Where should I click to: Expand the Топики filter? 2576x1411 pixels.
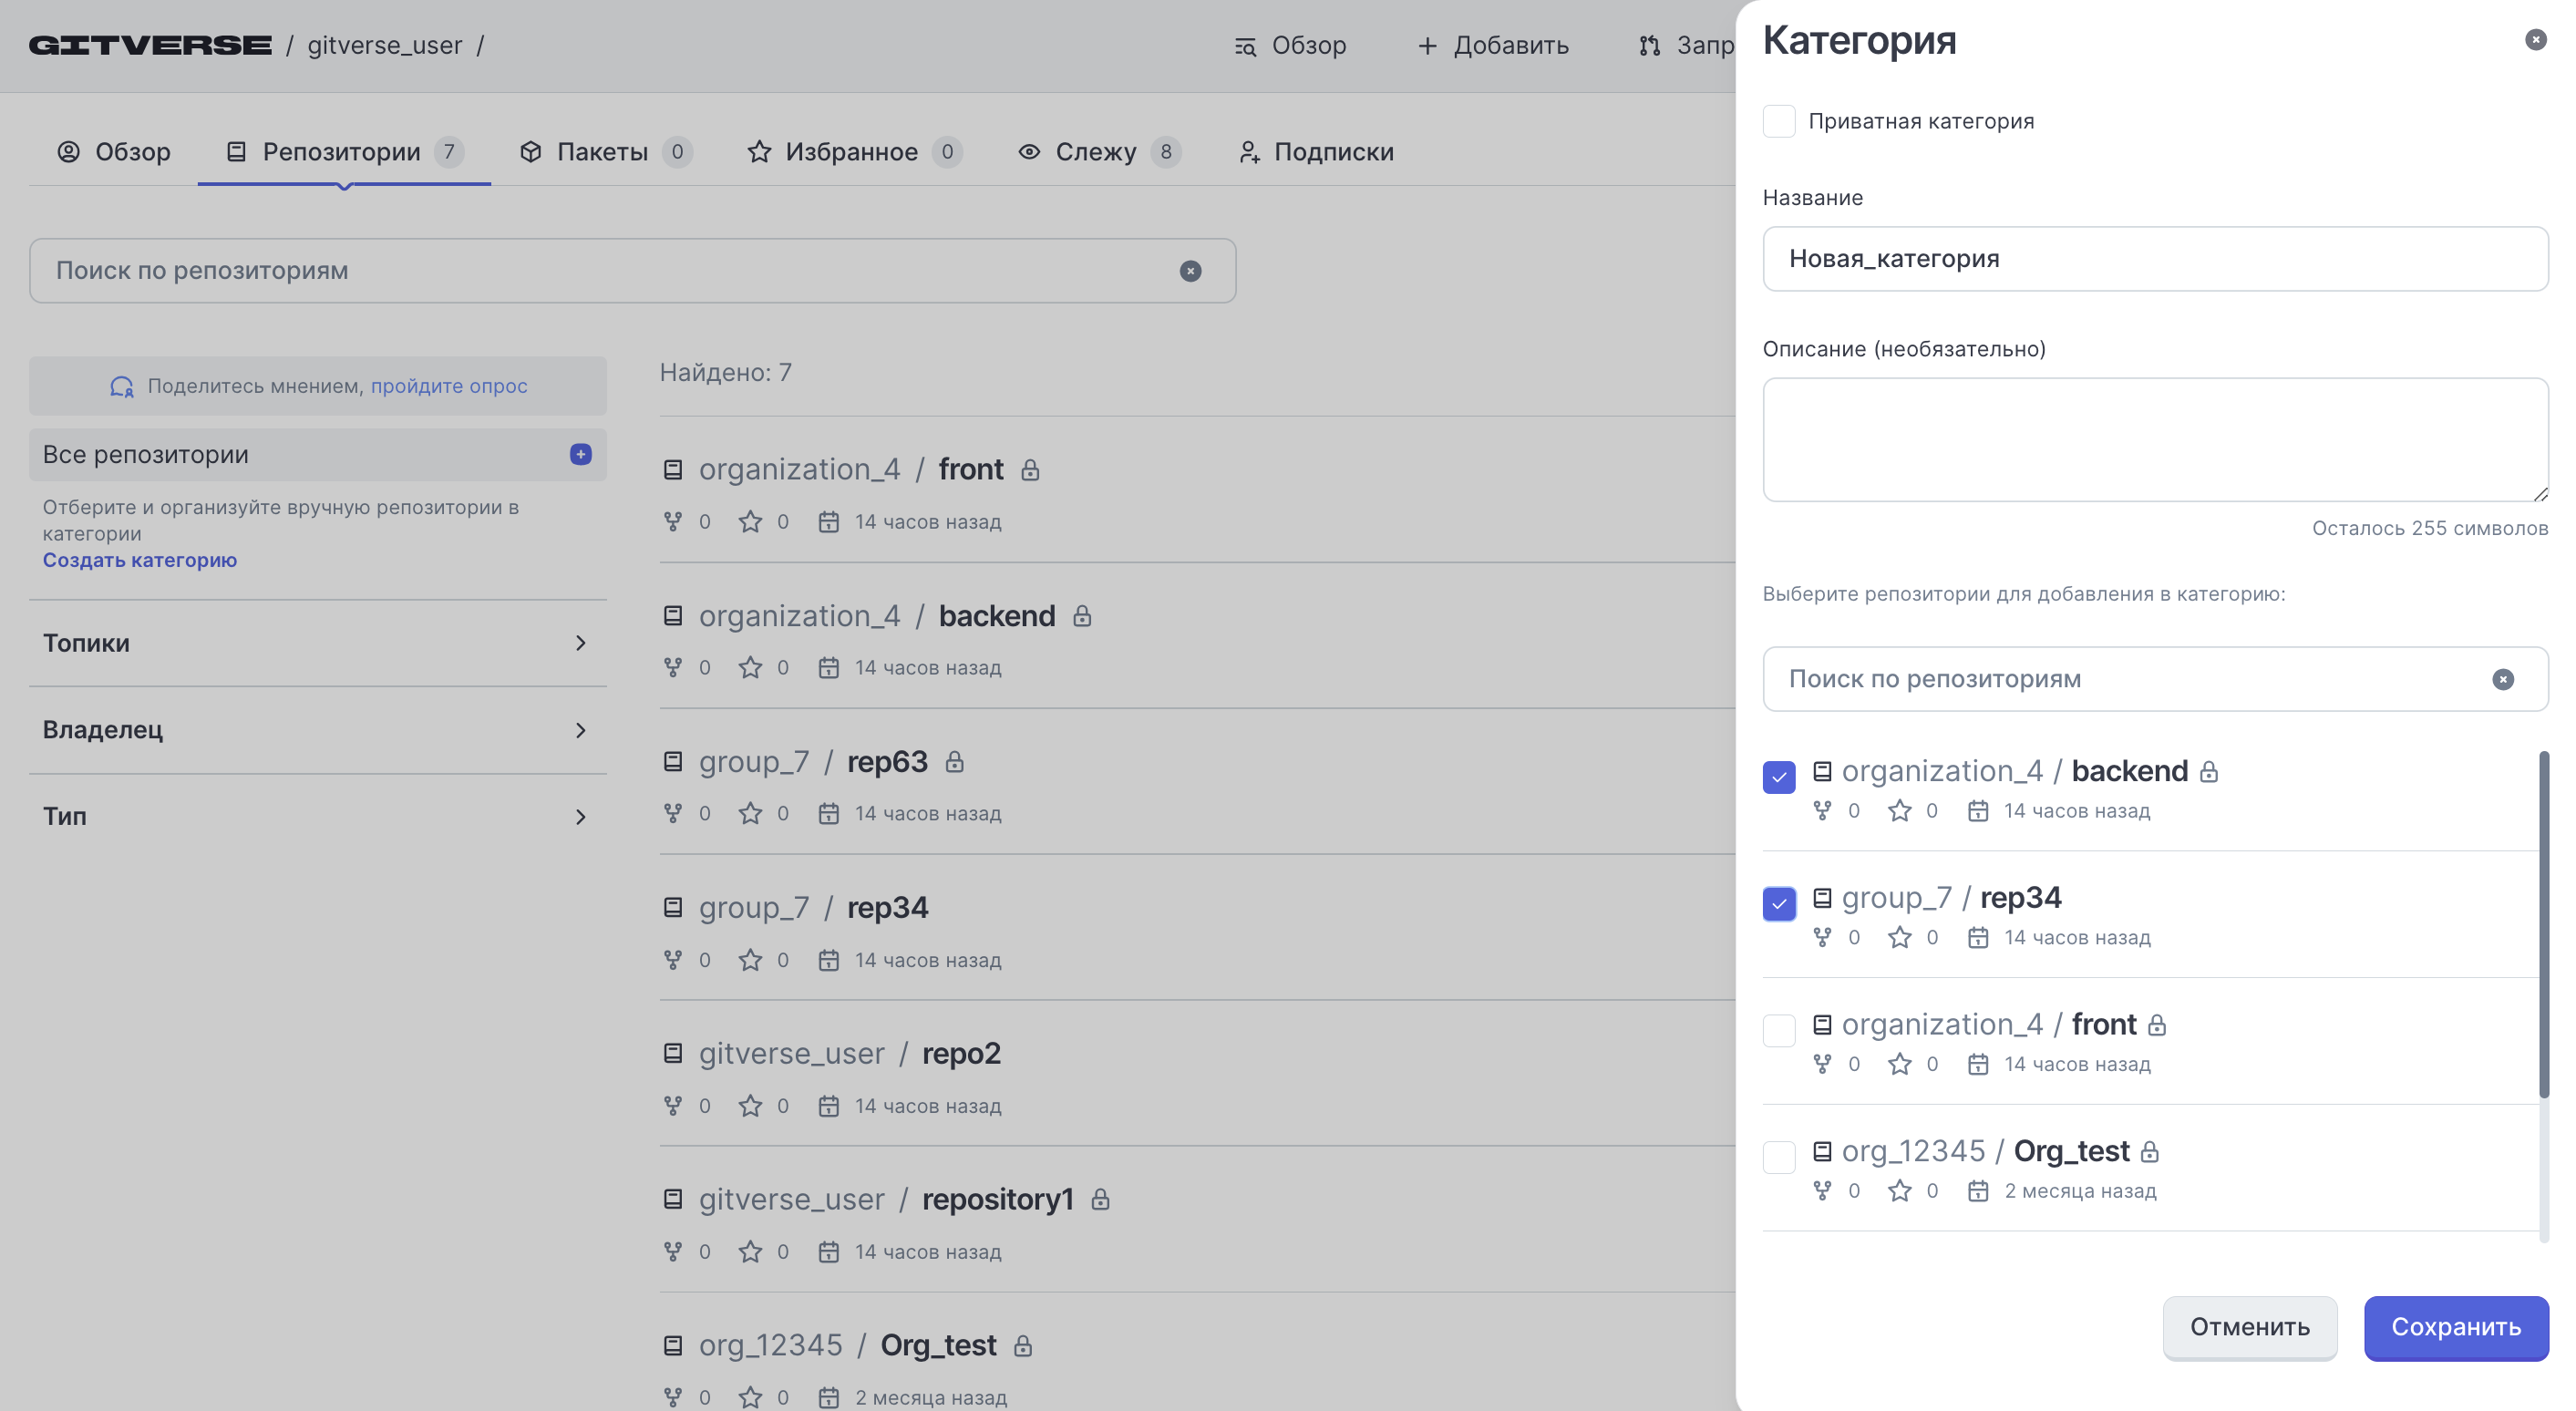point(318,643)
